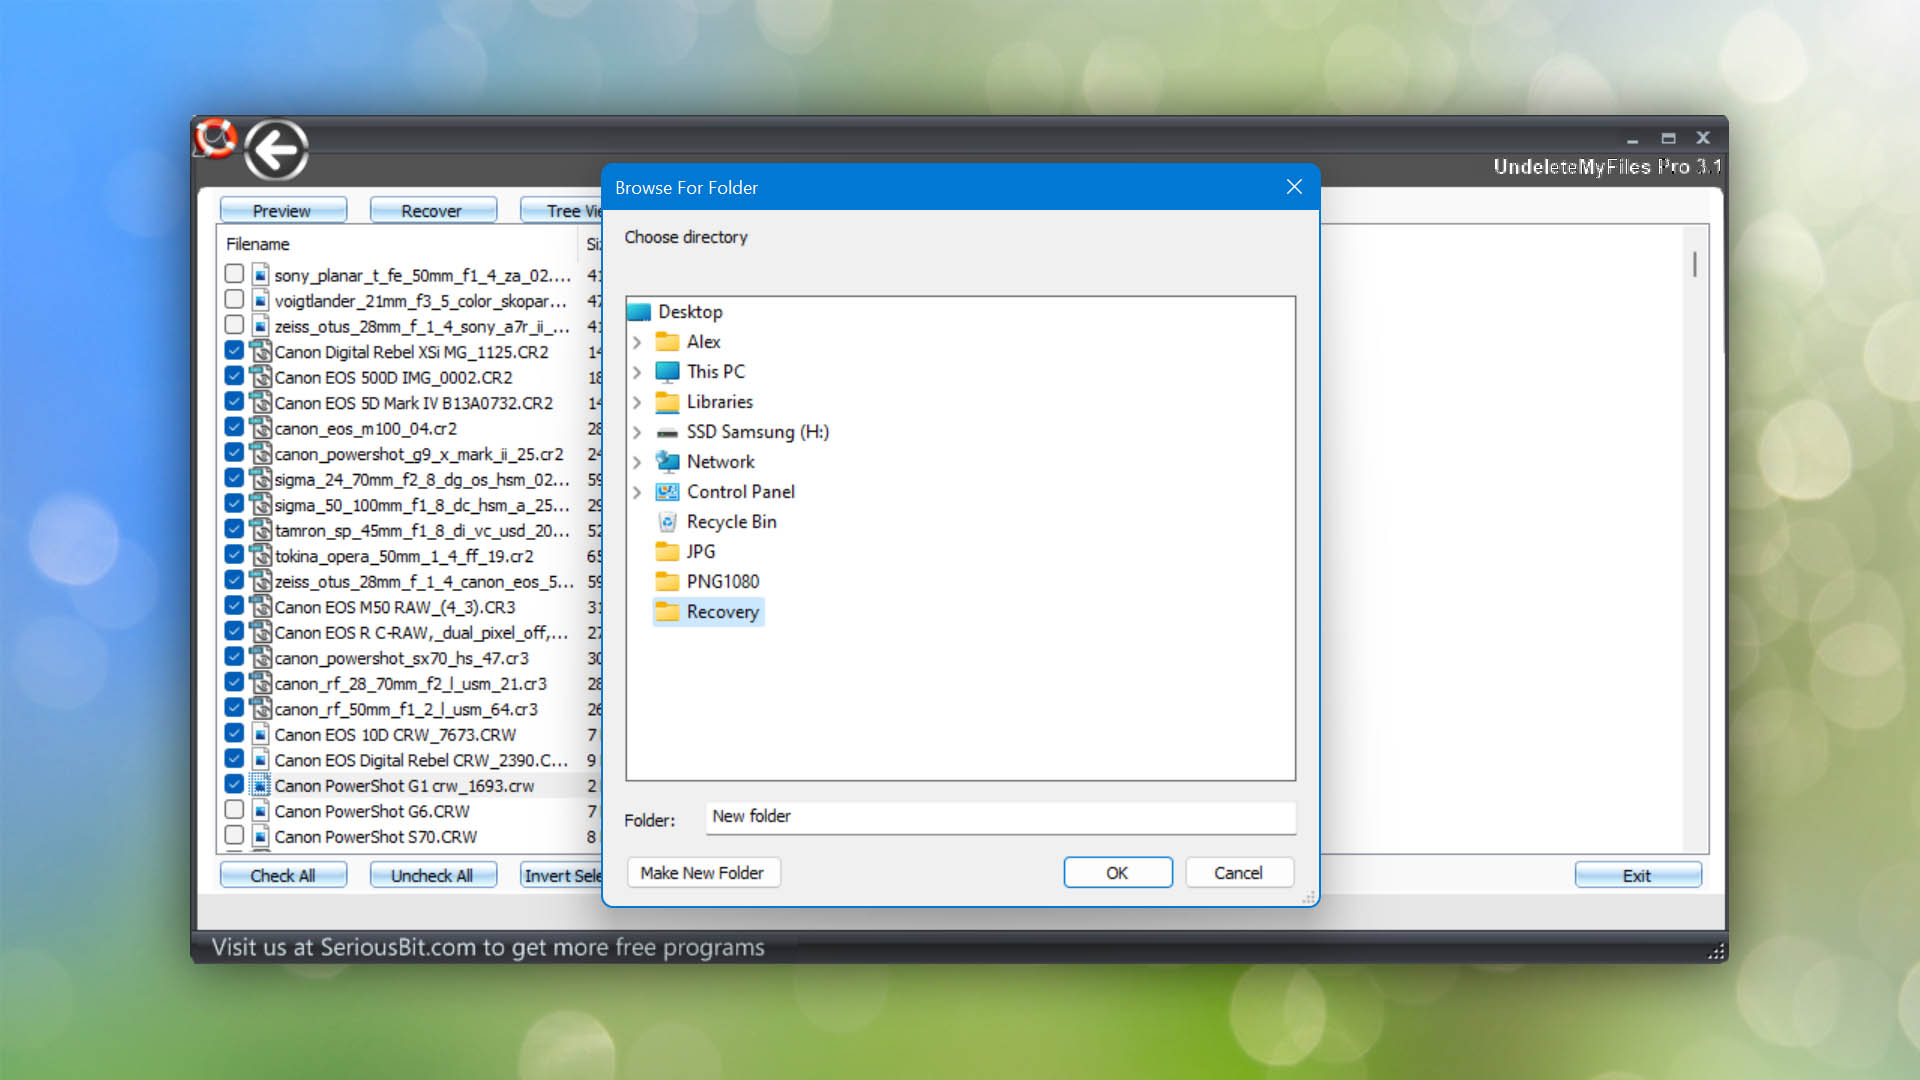Click the Libraries folder icon

(667, 402)
